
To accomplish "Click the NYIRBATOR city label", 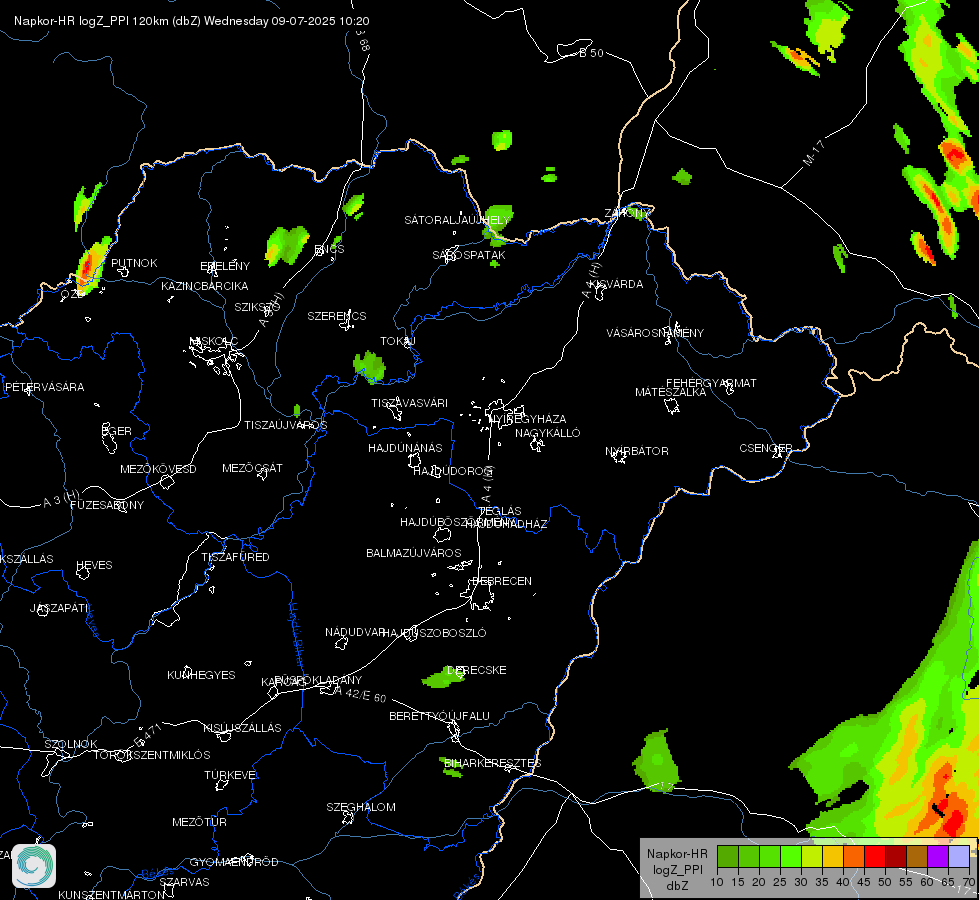I will tap(637, 451).
